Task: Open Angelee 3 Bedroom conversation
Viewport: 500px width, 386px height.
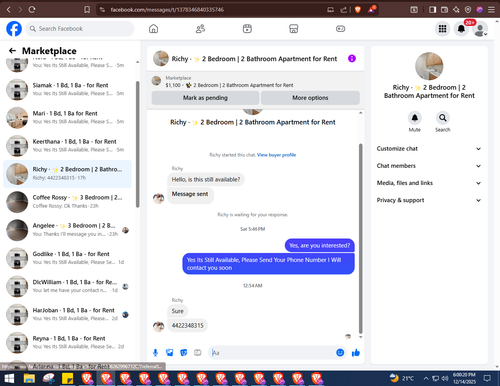Action: 68,230
